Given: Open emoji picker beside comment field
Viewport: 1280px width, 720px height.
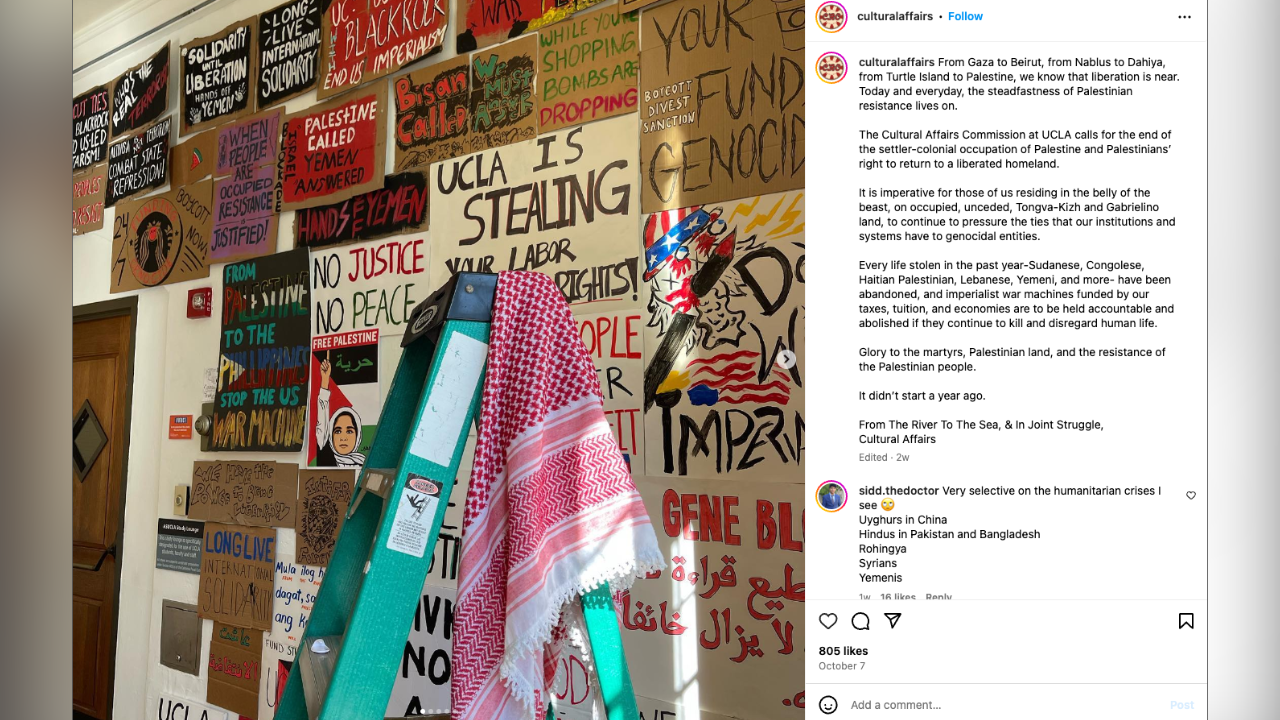Looking at the screenshot, I should tap(828, 705).
